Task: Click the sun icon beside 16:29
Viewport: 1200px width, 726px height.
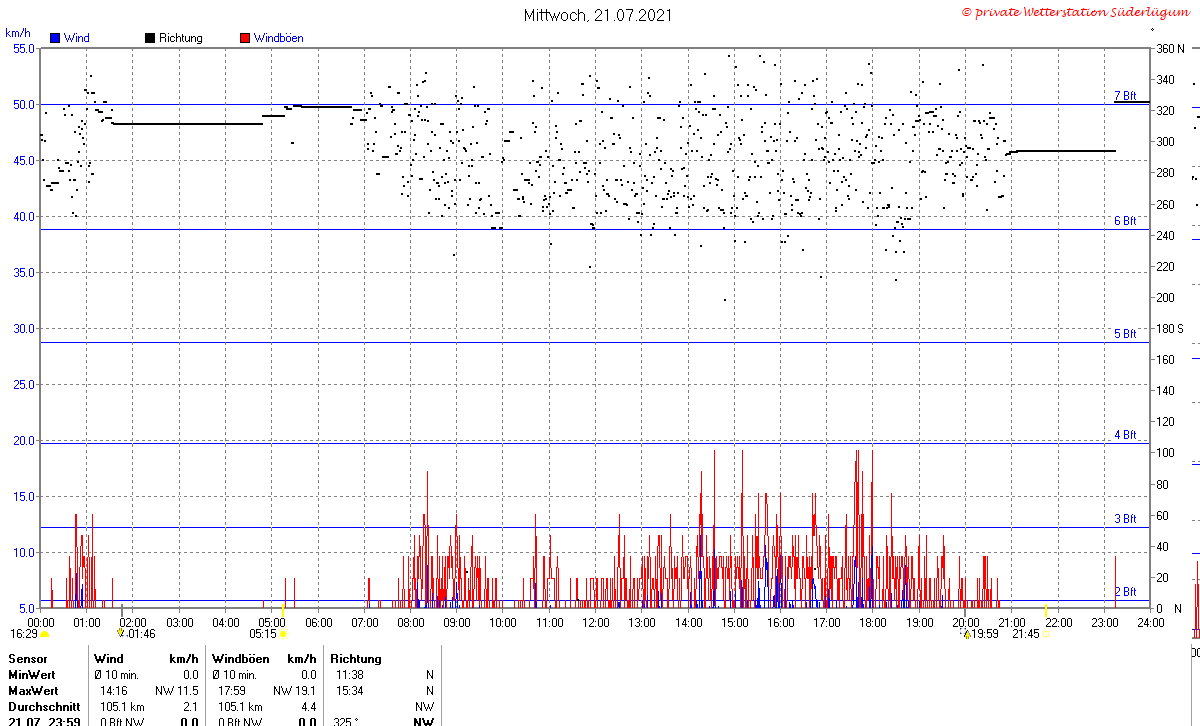Action: click(44, 634)
